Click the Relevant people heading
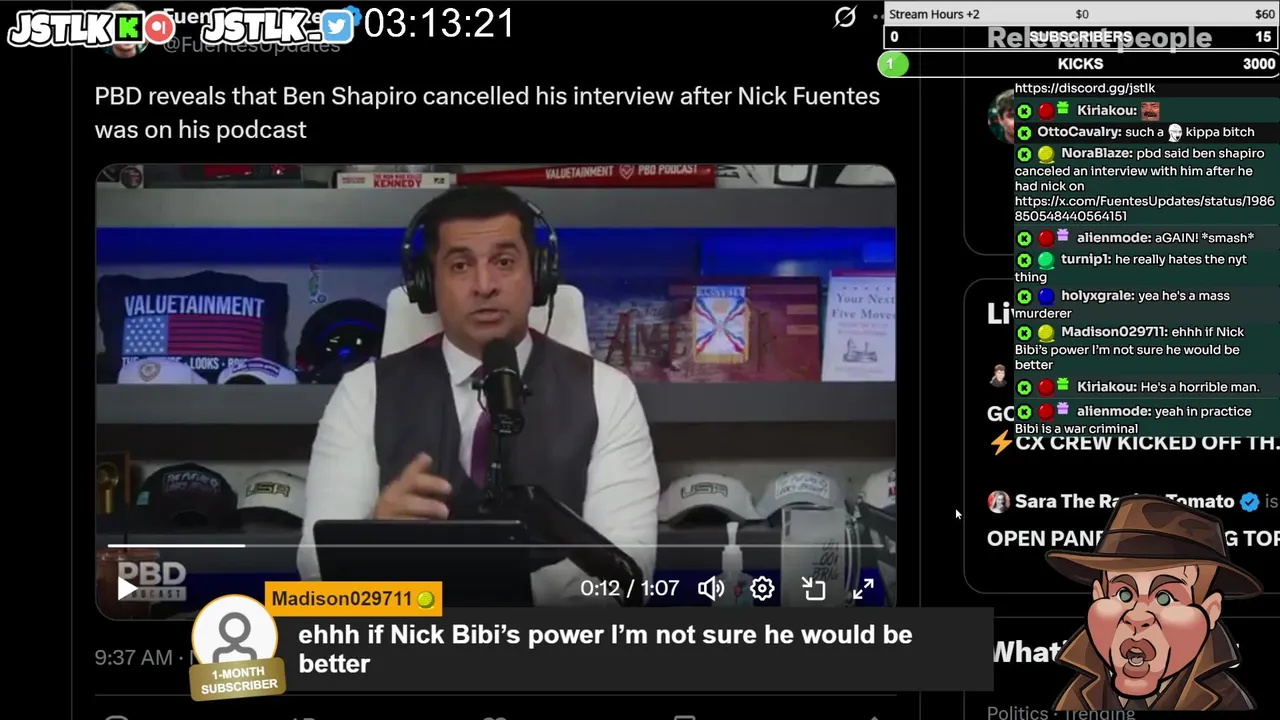 click(1100, 38)
